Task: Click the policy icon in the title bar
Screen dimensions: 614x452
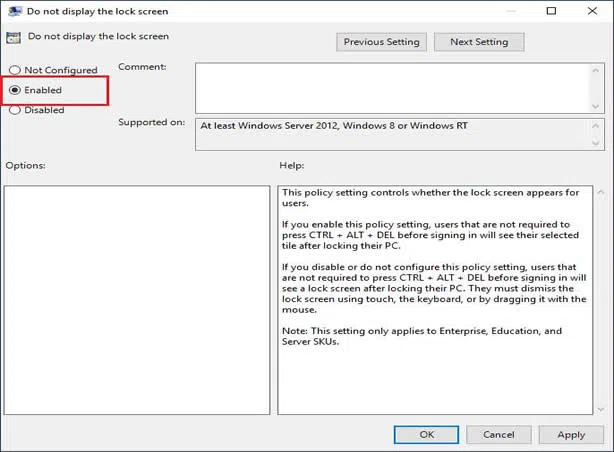Action: point(12,11)
